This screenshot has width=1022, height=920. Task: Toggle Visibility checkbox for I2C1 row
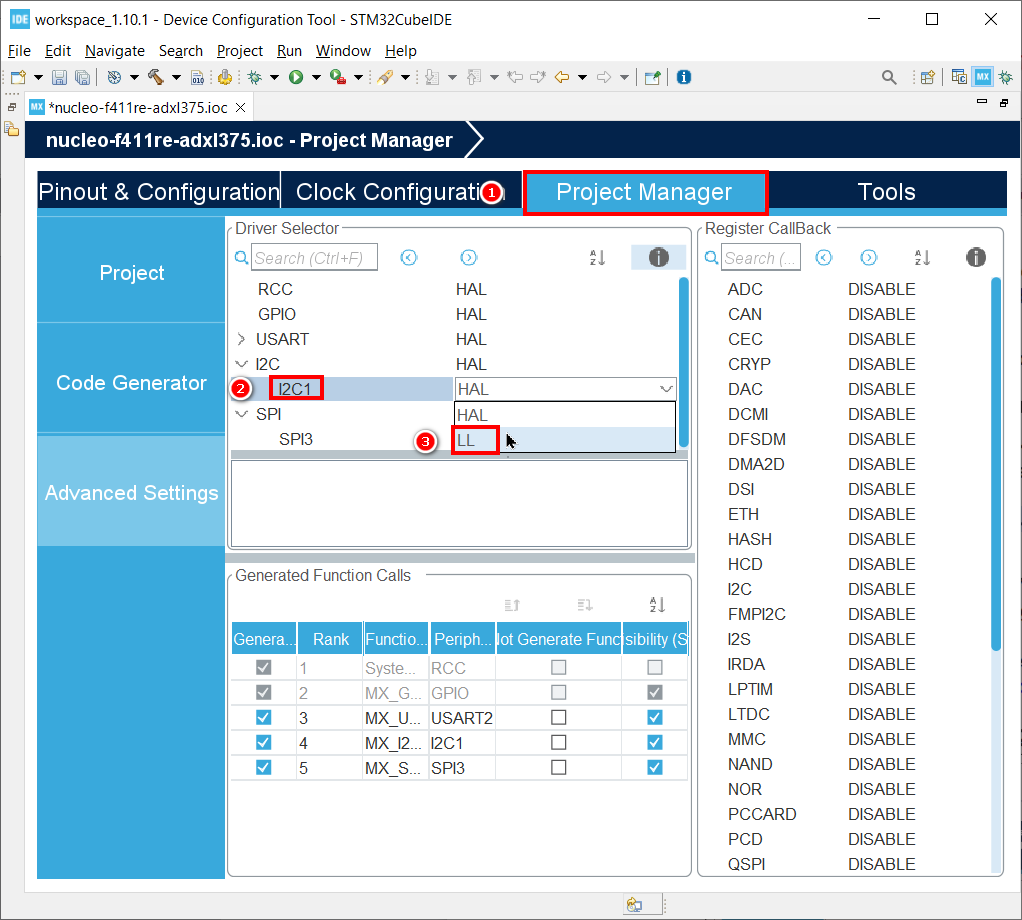click(x=655, y=742)
